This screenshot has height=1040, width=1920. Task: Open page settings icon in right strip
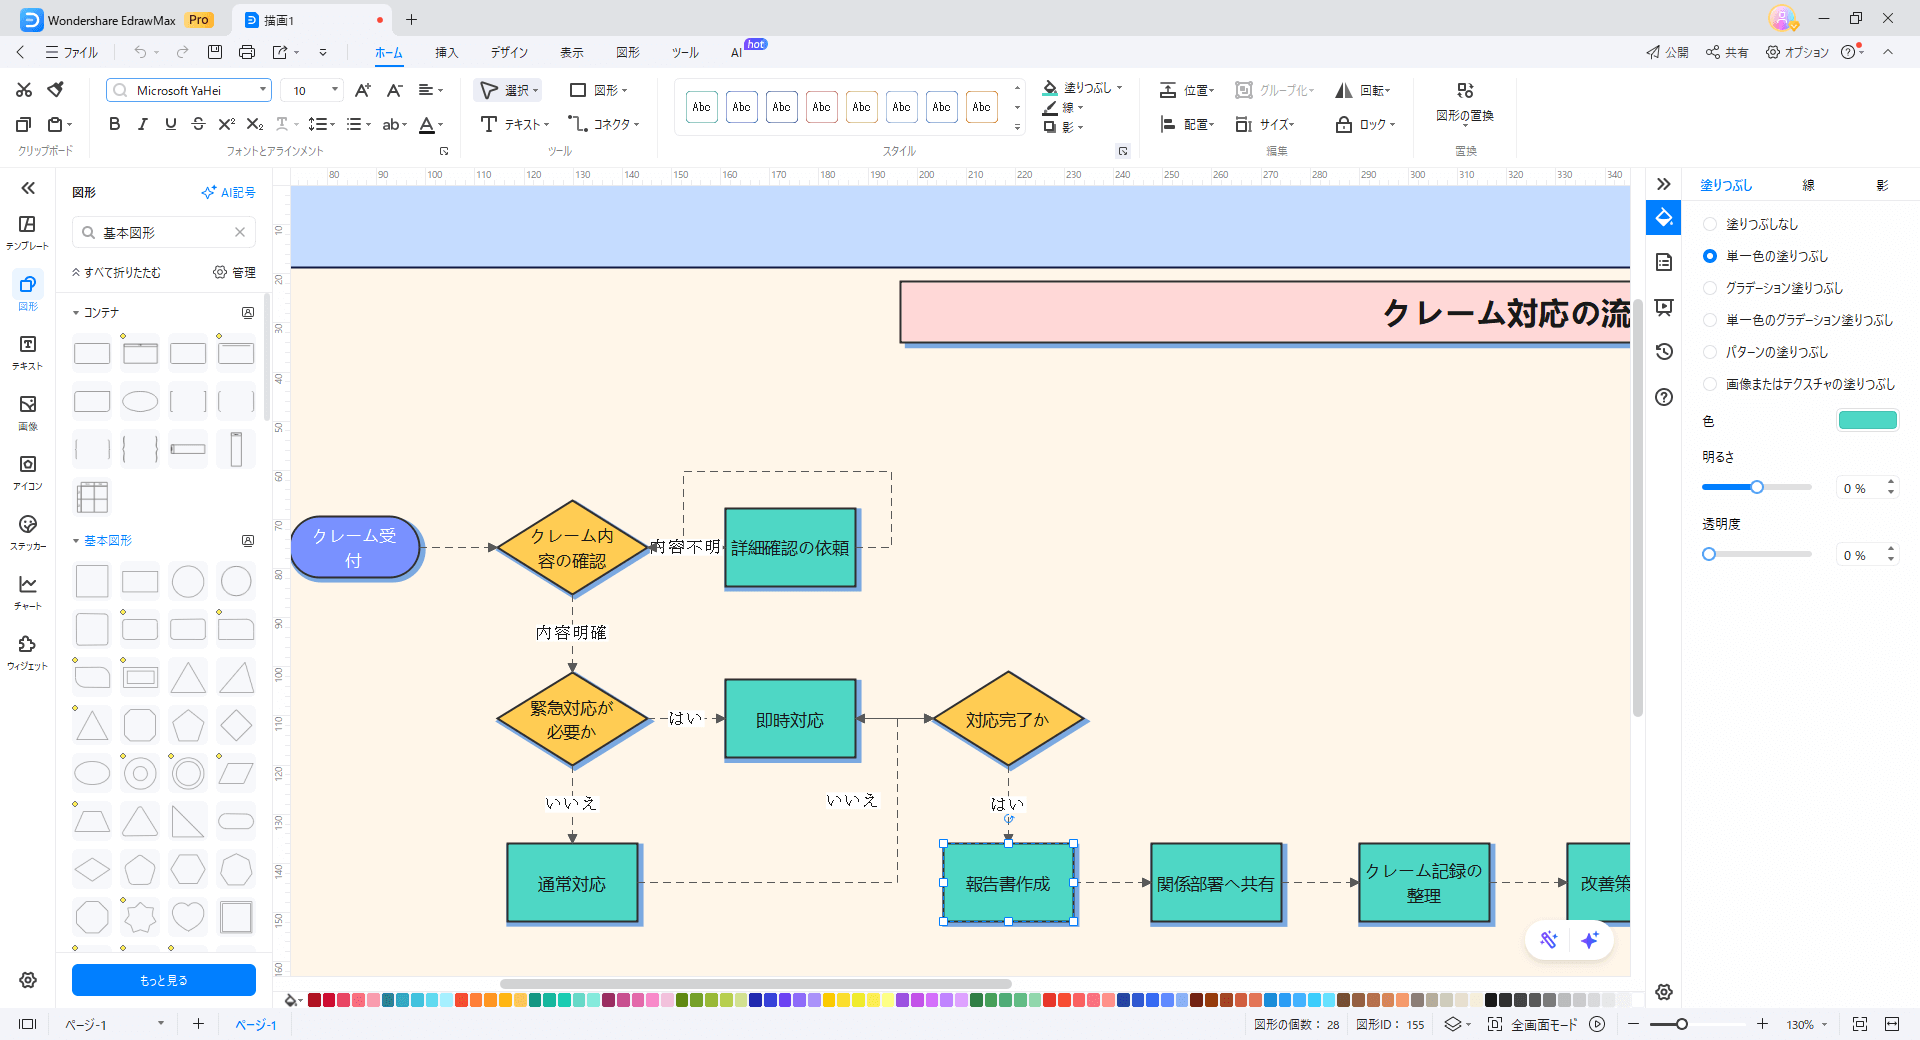(1664, 262)
